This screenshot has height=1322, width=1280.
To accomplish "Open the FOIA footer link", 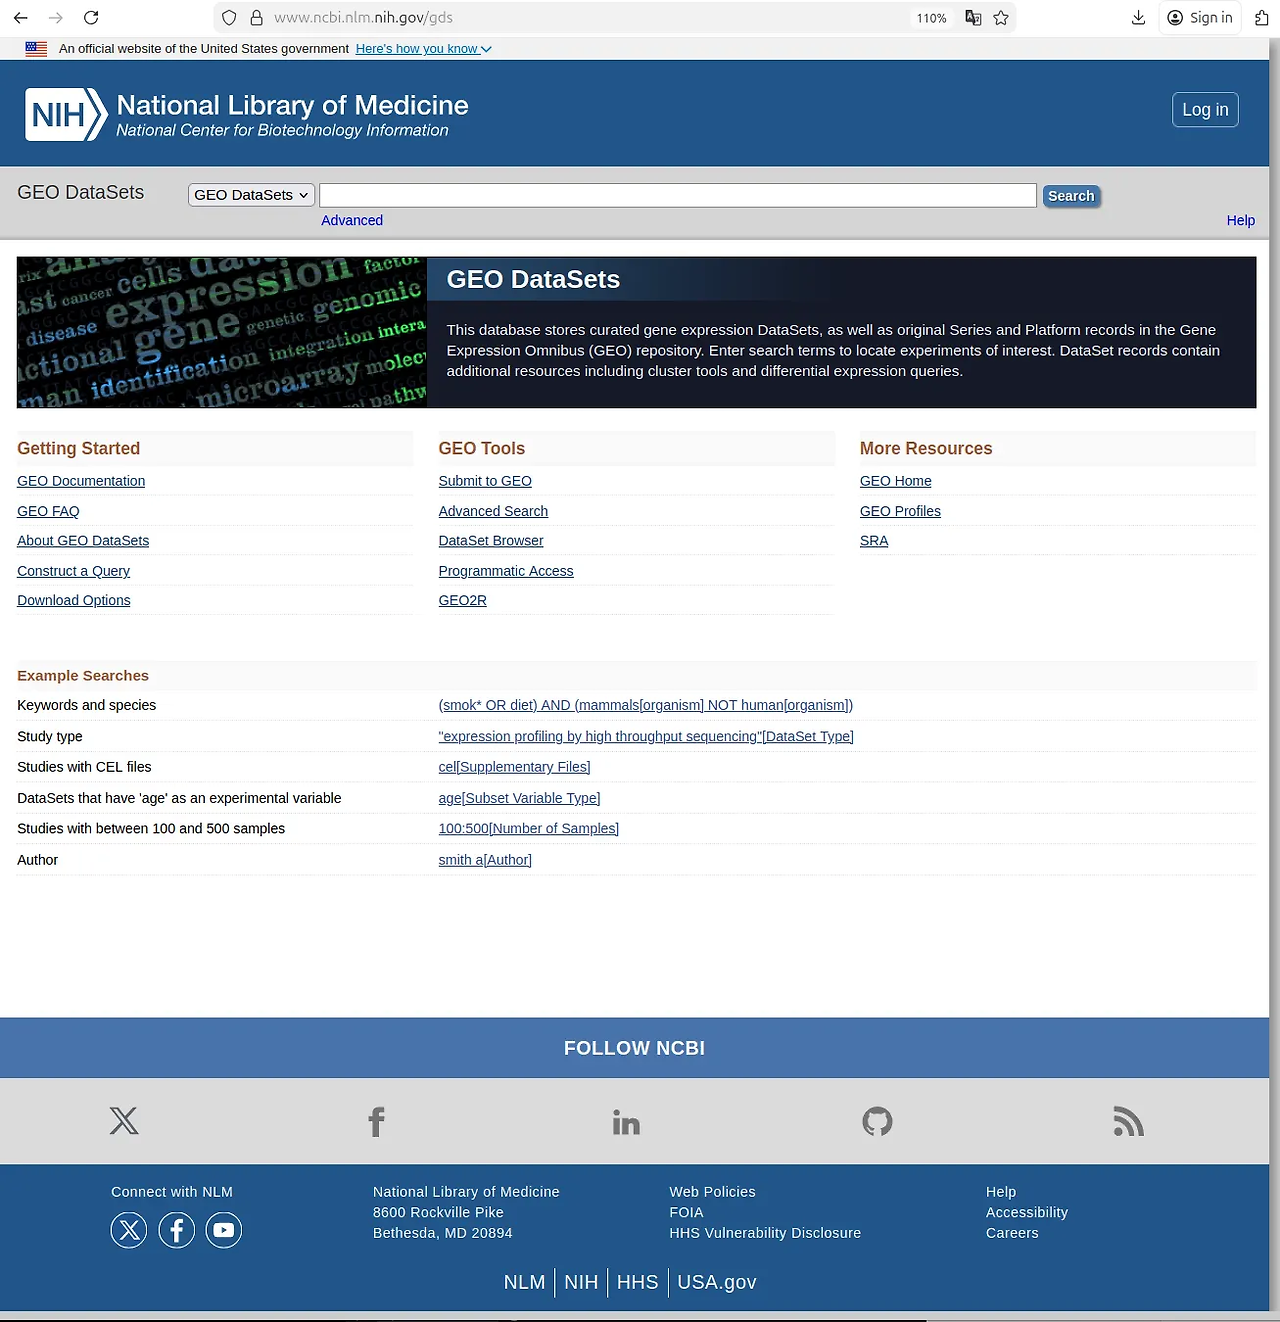I will pyautogui.click(x=686, y=1212).
